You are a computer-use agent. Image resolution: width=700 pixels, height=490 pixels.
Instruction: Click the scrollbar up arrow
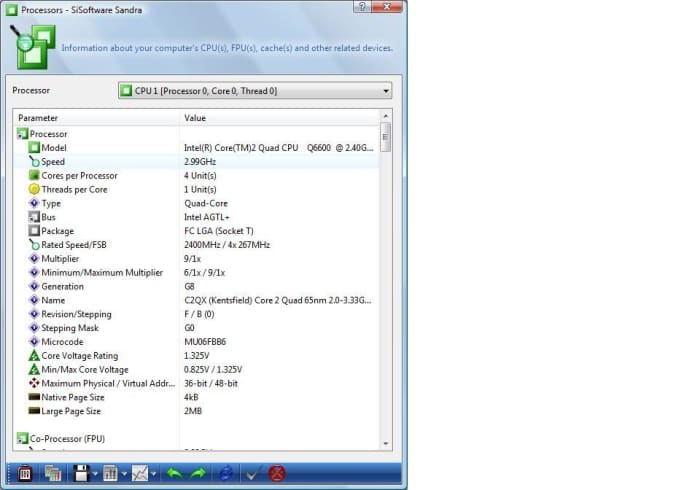[x=386, y=116]
